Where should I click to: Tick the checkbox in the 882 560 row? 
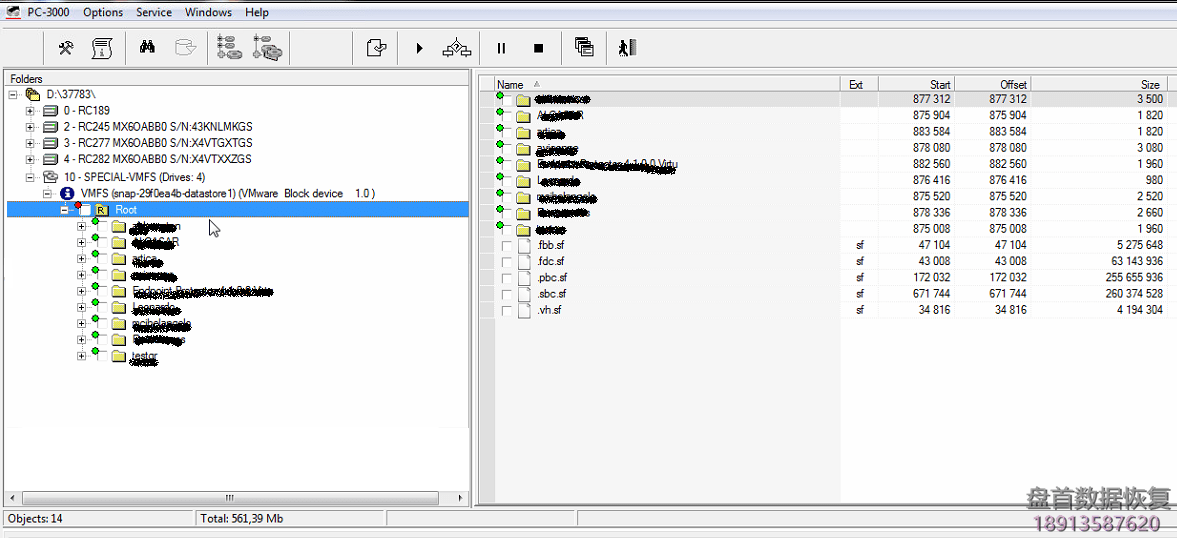[508, 165]
